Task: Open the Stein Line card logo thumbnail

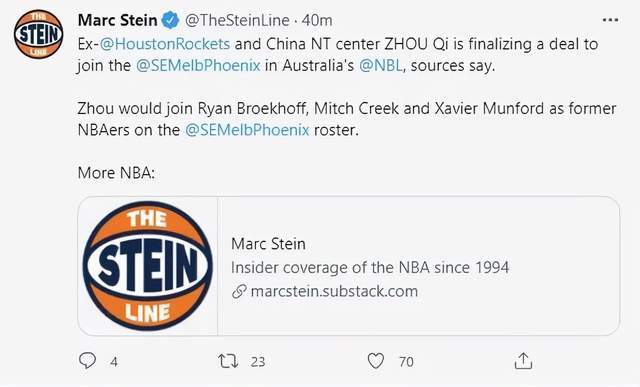Action: [x=148, y=266]
